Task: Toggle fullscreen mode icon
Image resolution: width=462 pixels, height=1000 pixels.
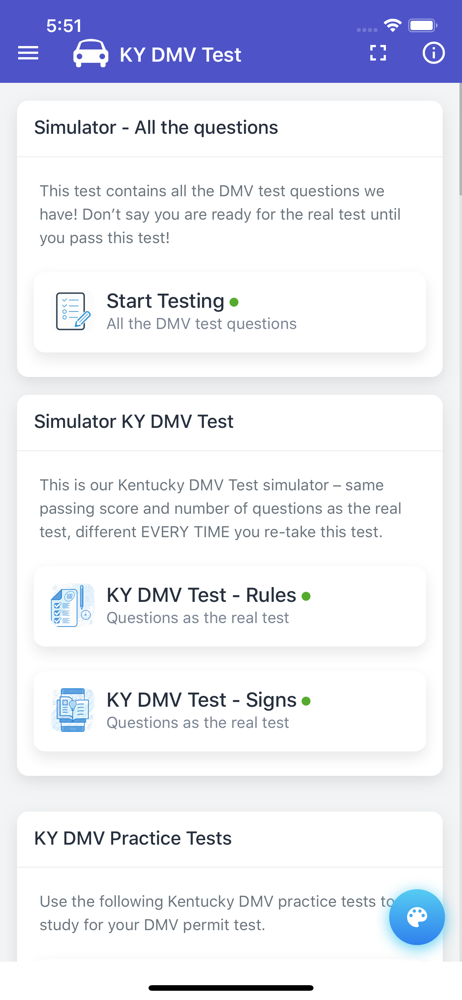Action: 378,54
